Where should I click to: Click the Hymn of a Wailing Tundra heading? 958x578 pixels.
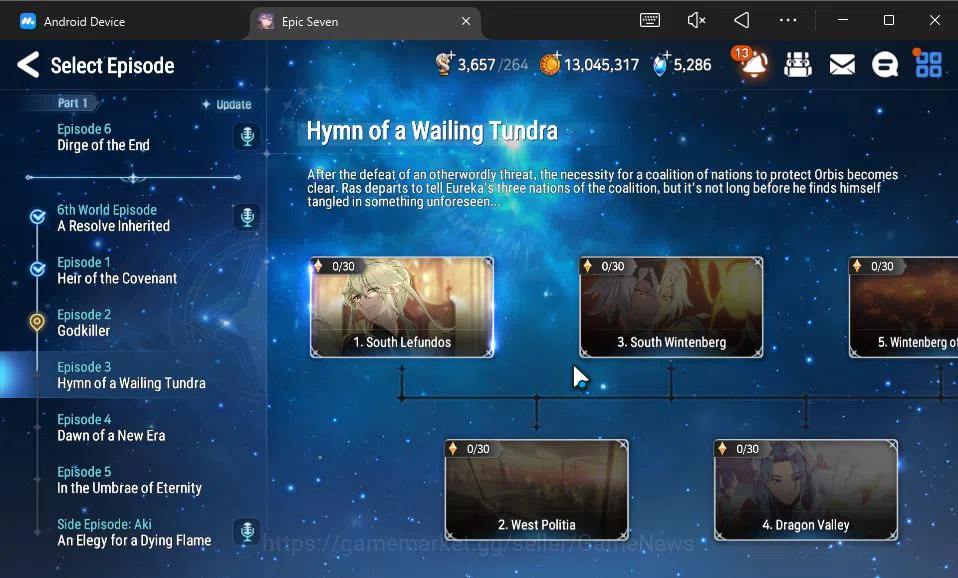pos(432,131)
